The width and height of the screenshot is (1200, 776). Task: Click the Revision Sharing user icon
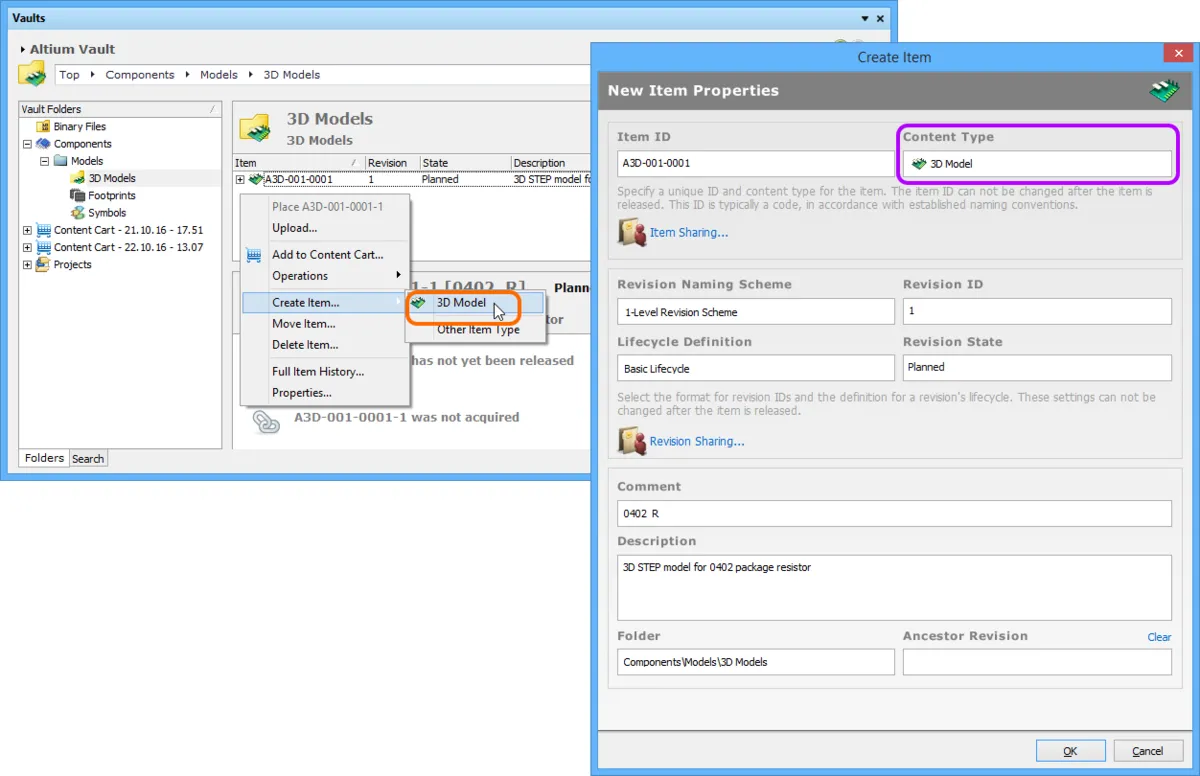[x=632, y=441]
